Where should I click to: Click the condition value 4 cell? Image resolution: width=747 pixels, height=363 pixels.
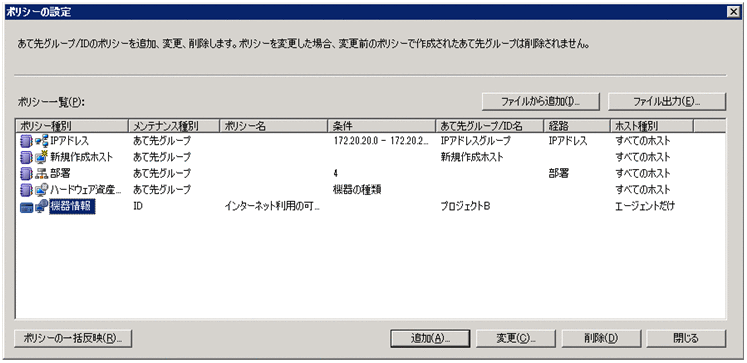pos(336,173)
